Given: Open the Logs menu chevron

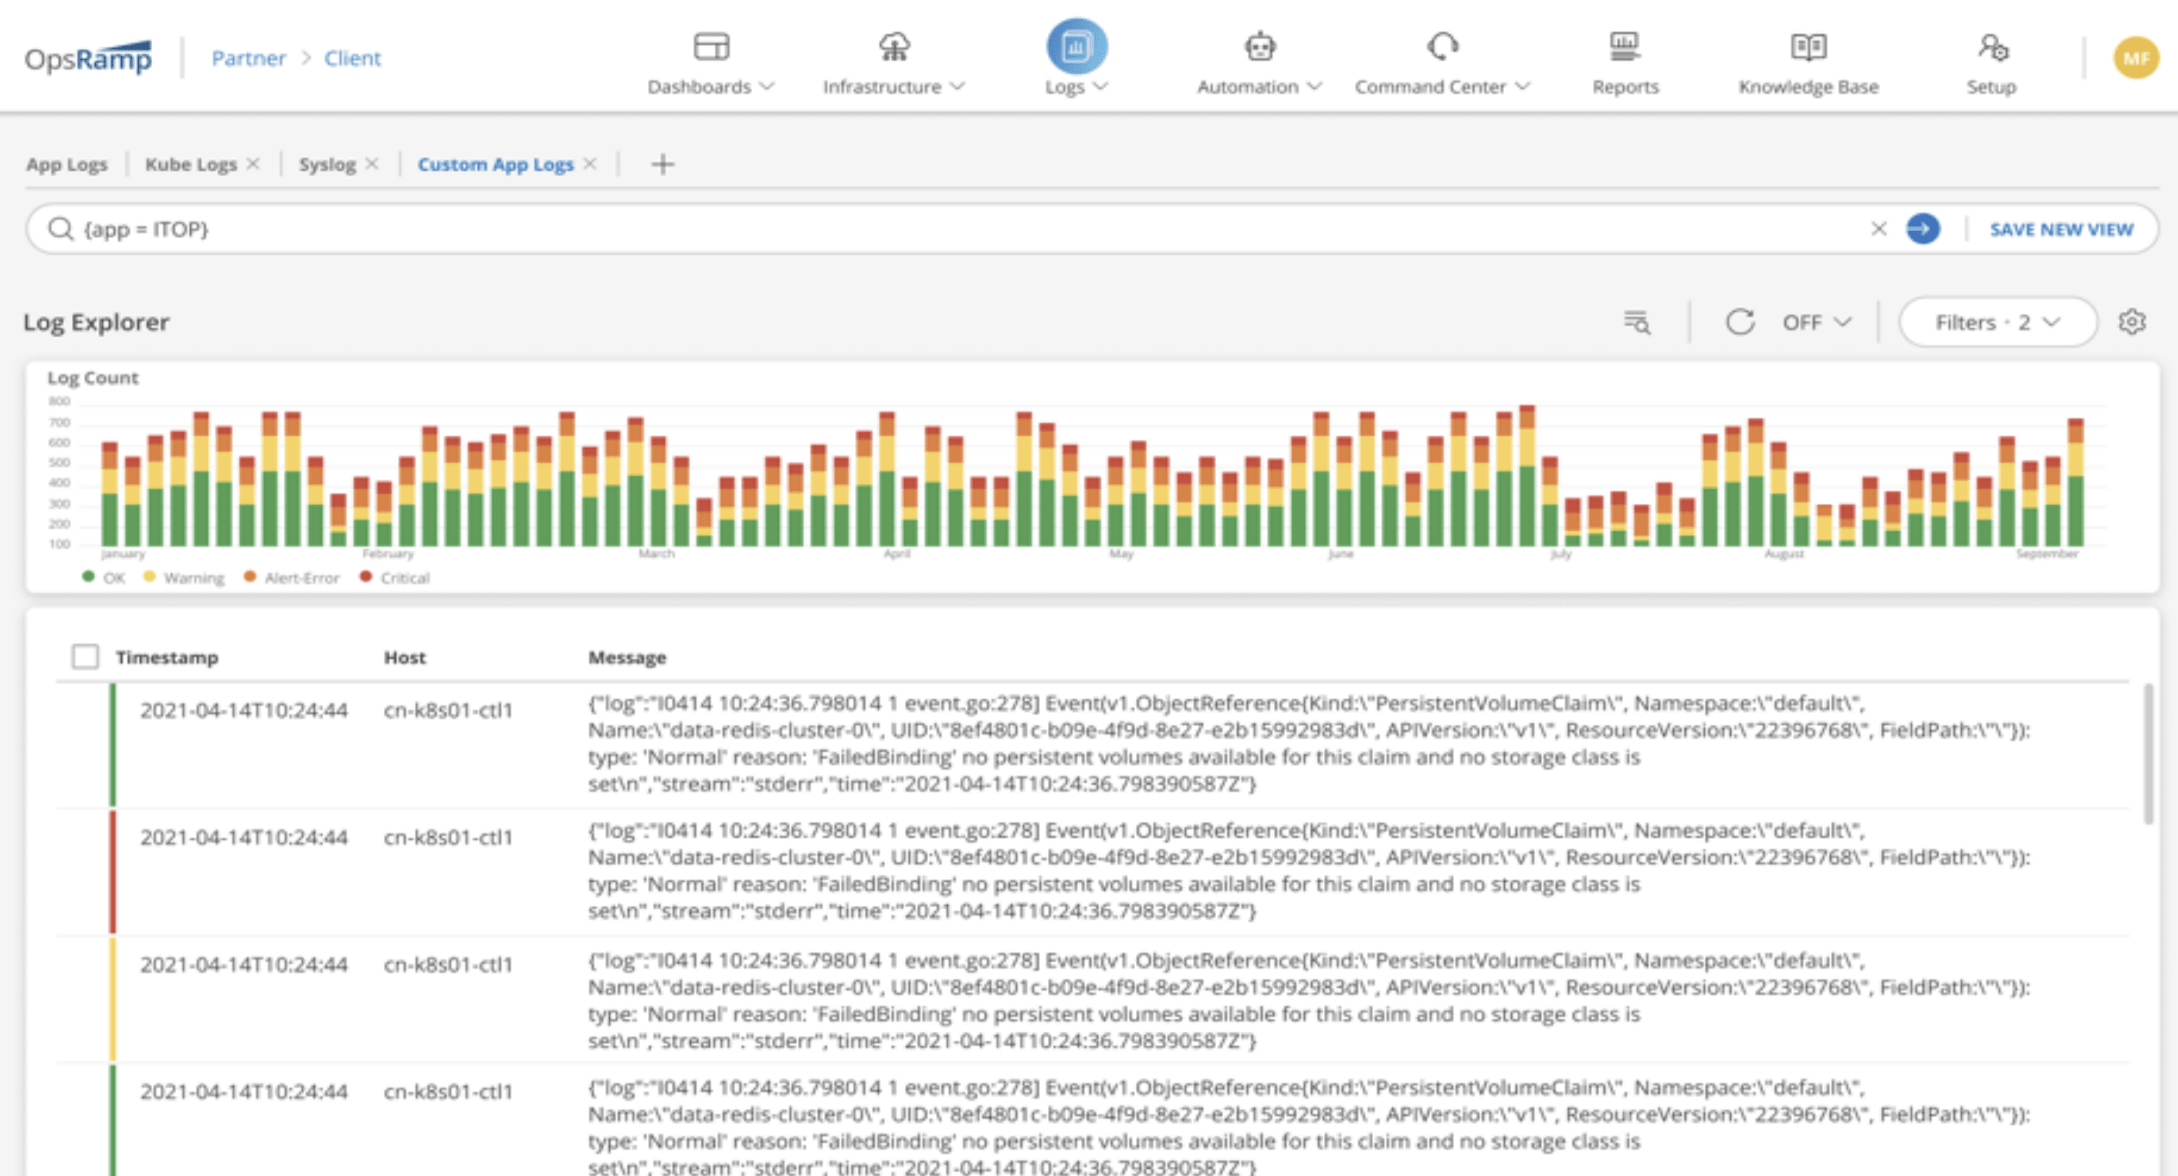Looking at the screenshot, I should pos(1101,87).
